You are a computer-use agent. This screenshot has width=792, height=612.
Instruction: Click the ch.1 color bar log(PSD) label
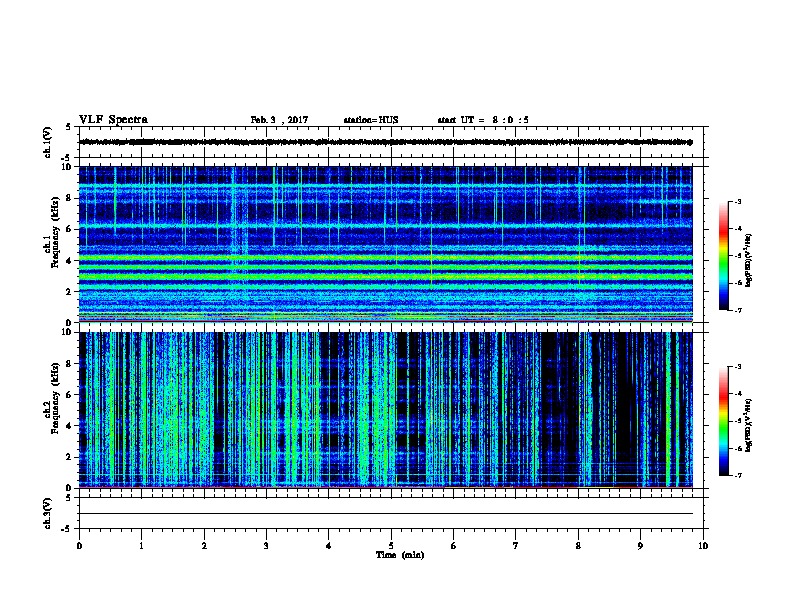tap(748, 260)
